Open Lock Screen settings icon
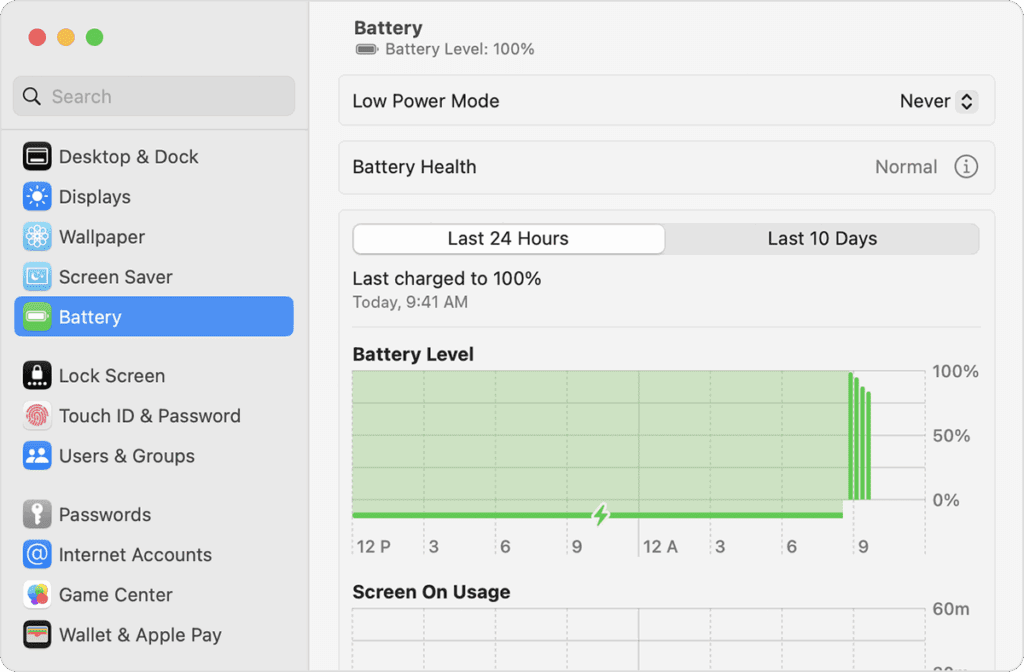Image resolution: width=1024 pixels, height=672 pixels. pyautogui.click(x=37, y=375)
